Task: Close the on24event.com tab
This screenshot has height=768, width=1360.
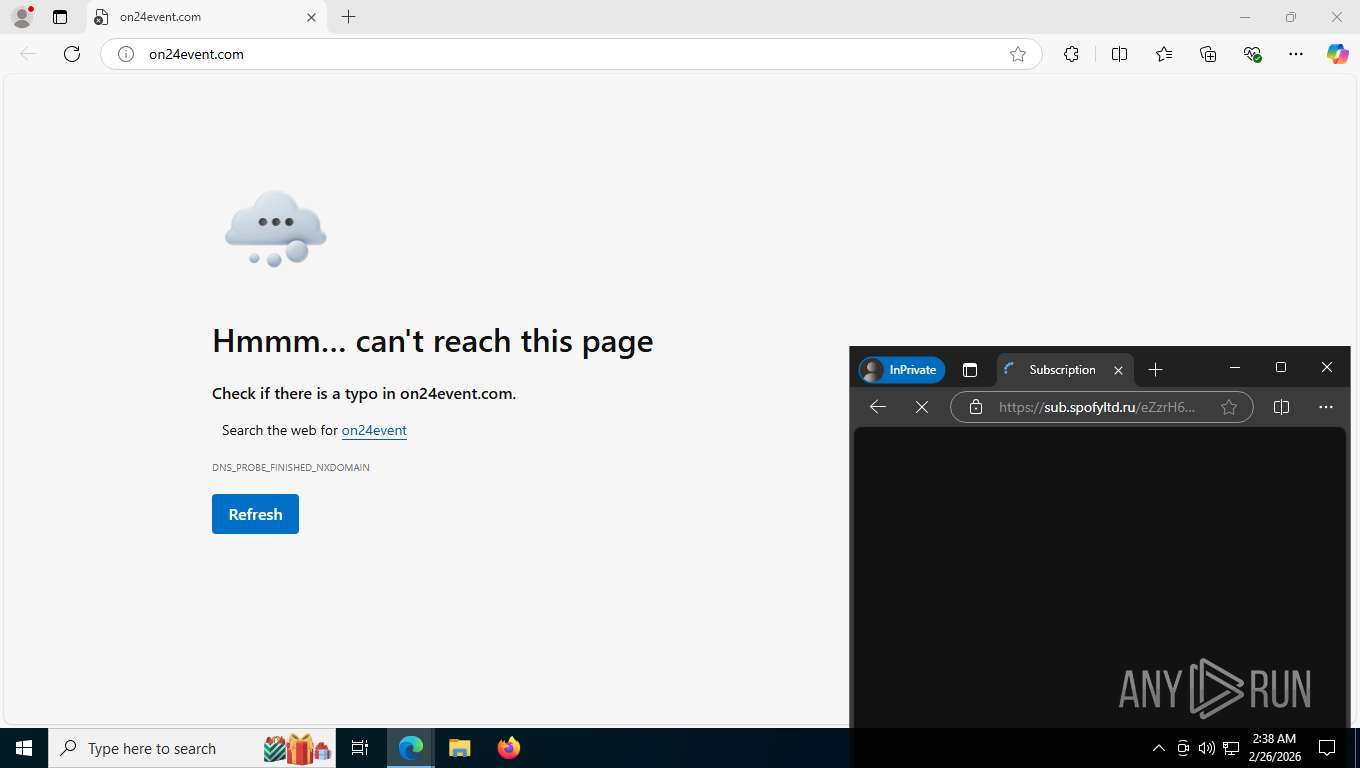Action: [311, 17]
